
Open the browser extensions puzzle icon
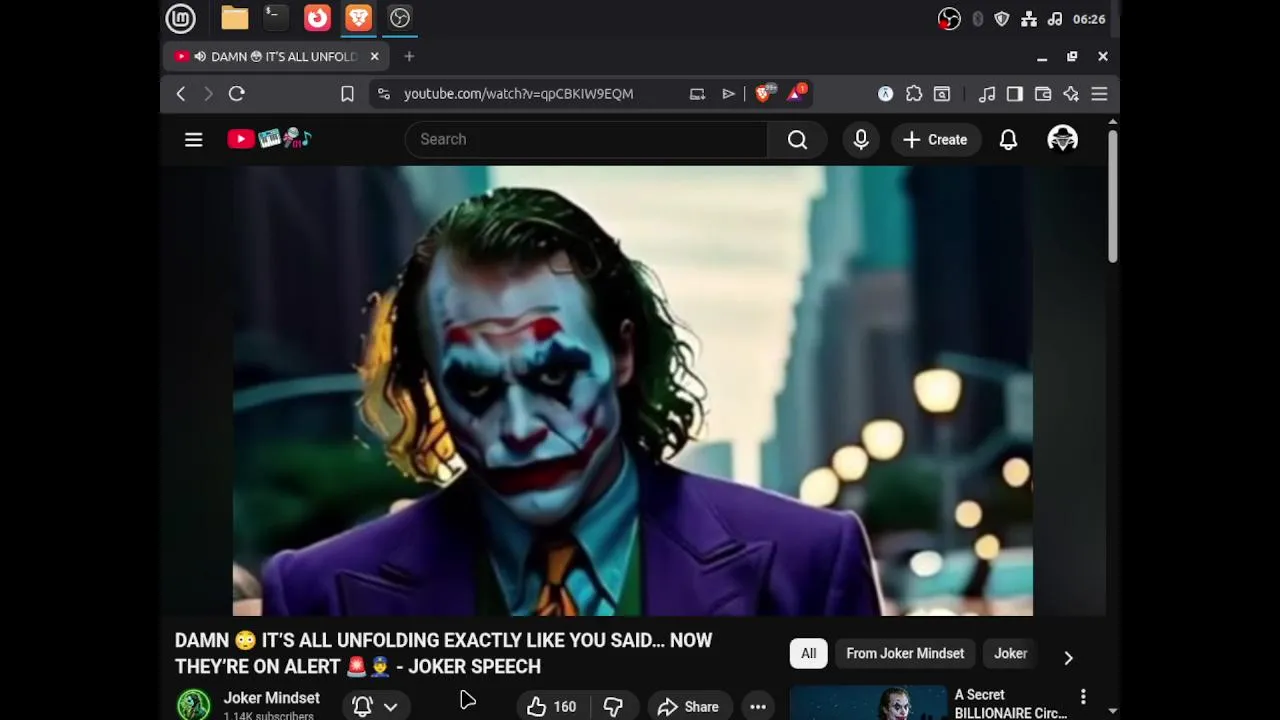click(x=914, y=94)
